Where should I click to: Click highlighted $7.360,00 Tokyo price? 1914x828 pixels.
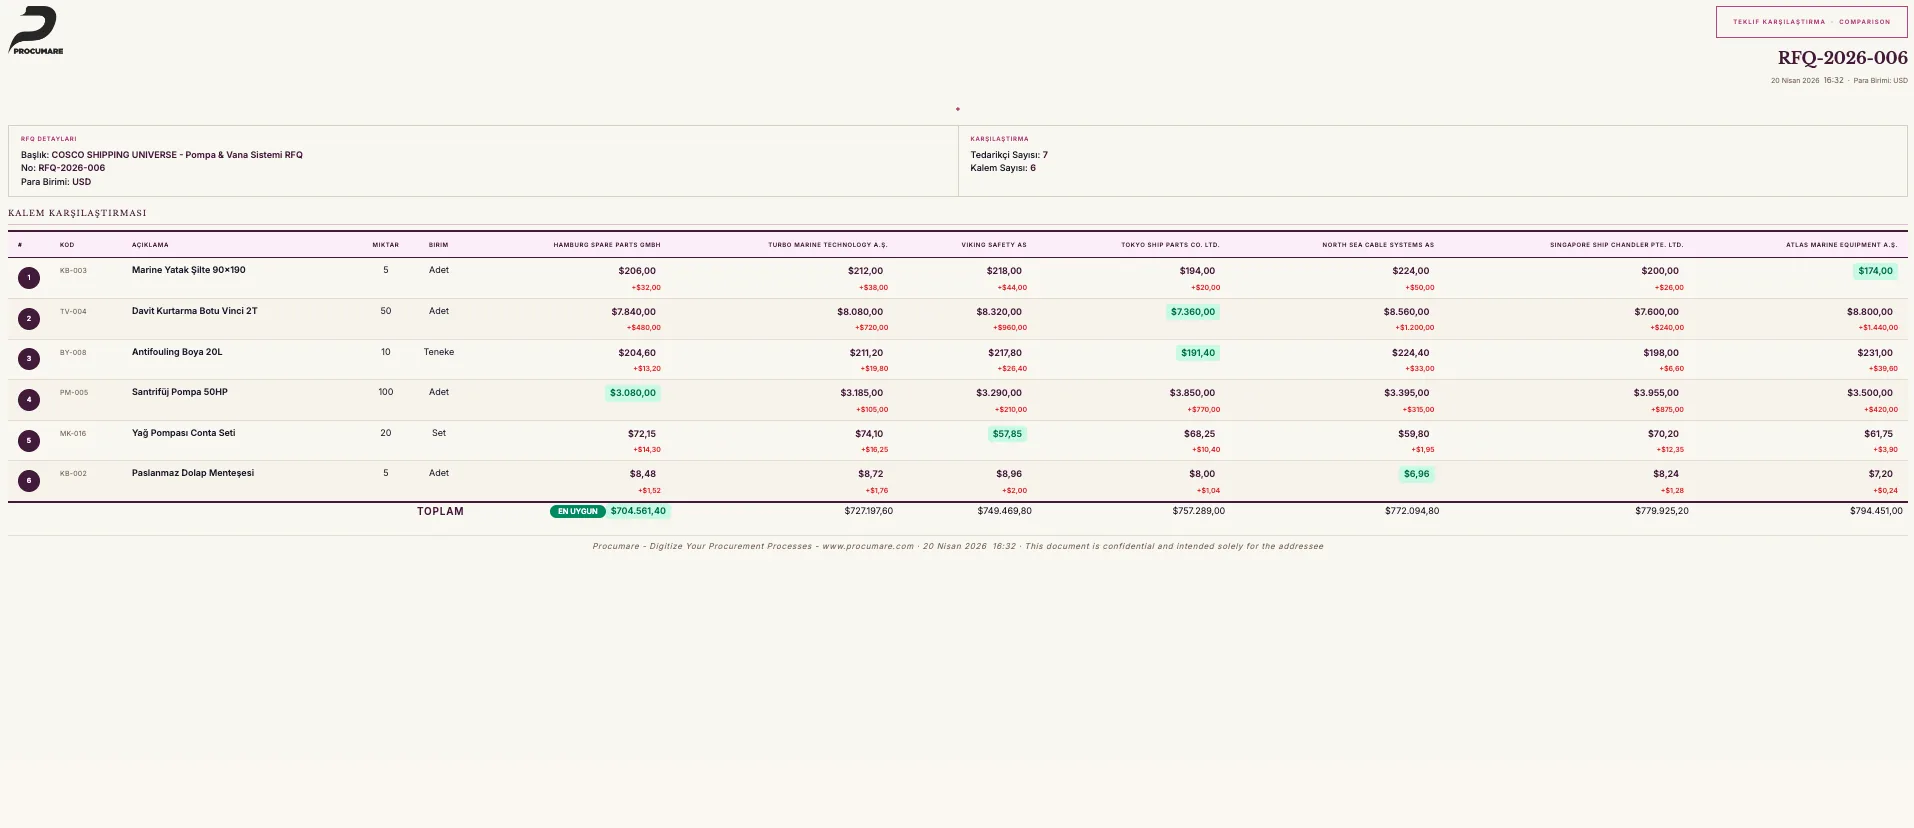pyautogui.click(x=1193, y=312)
